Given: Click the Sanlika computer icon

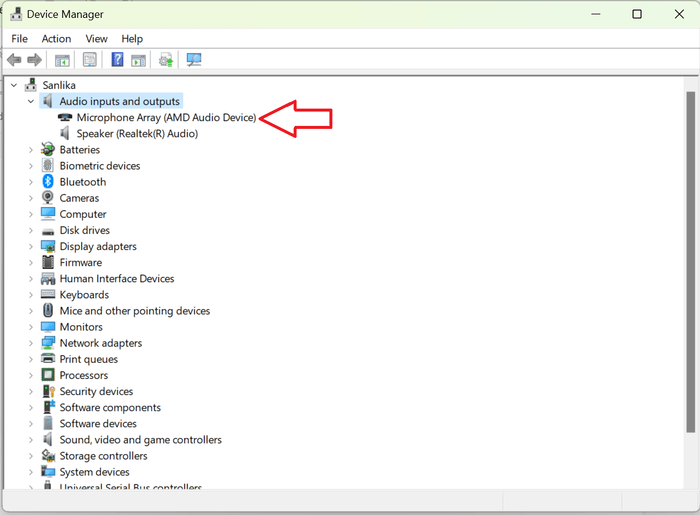Looking at the screenshot, I should pyautogui.click(x=31, y=85).
